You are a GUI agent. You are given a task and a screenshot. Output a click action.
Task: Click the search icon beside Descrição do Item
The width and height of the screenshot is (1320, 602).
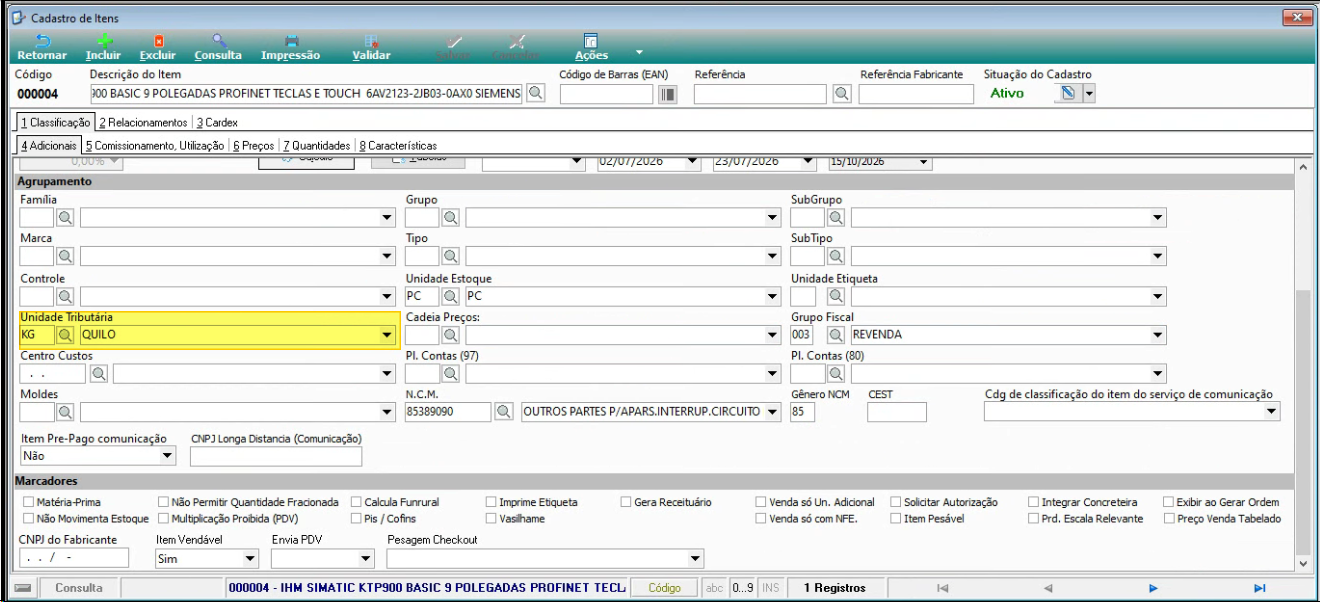tap(536, 93)
